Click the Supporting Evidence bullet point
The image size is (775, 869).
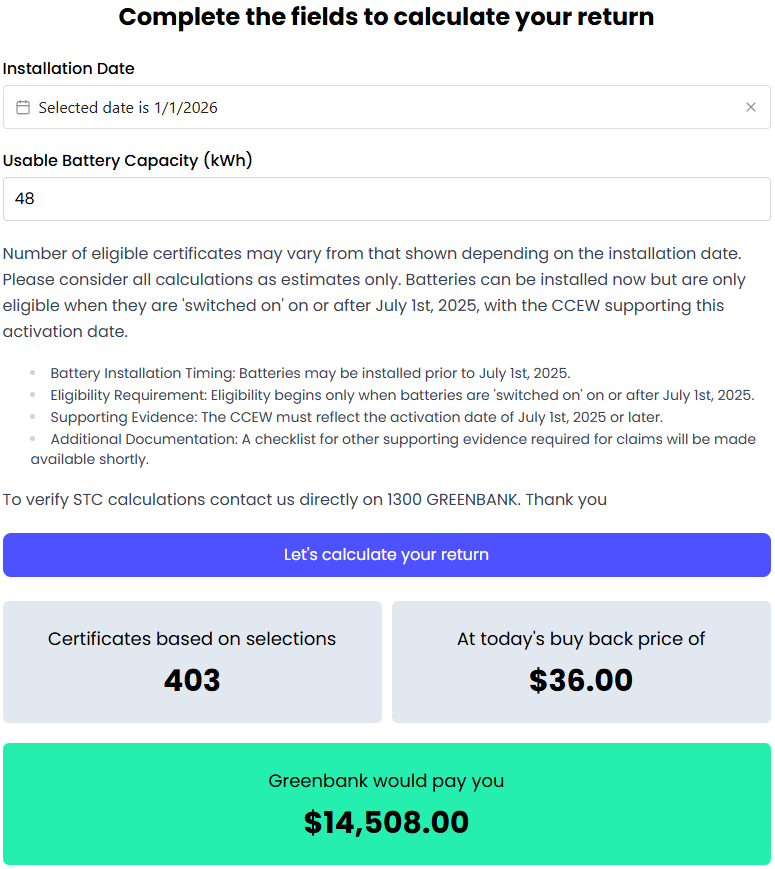(x=356, y=417)
